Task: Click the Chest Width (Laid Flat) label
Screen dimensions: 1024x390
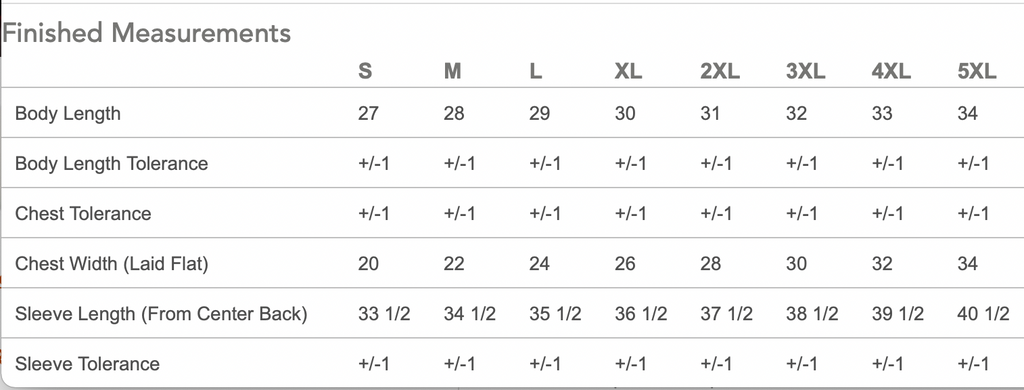Action: click(x=112, y=264)
